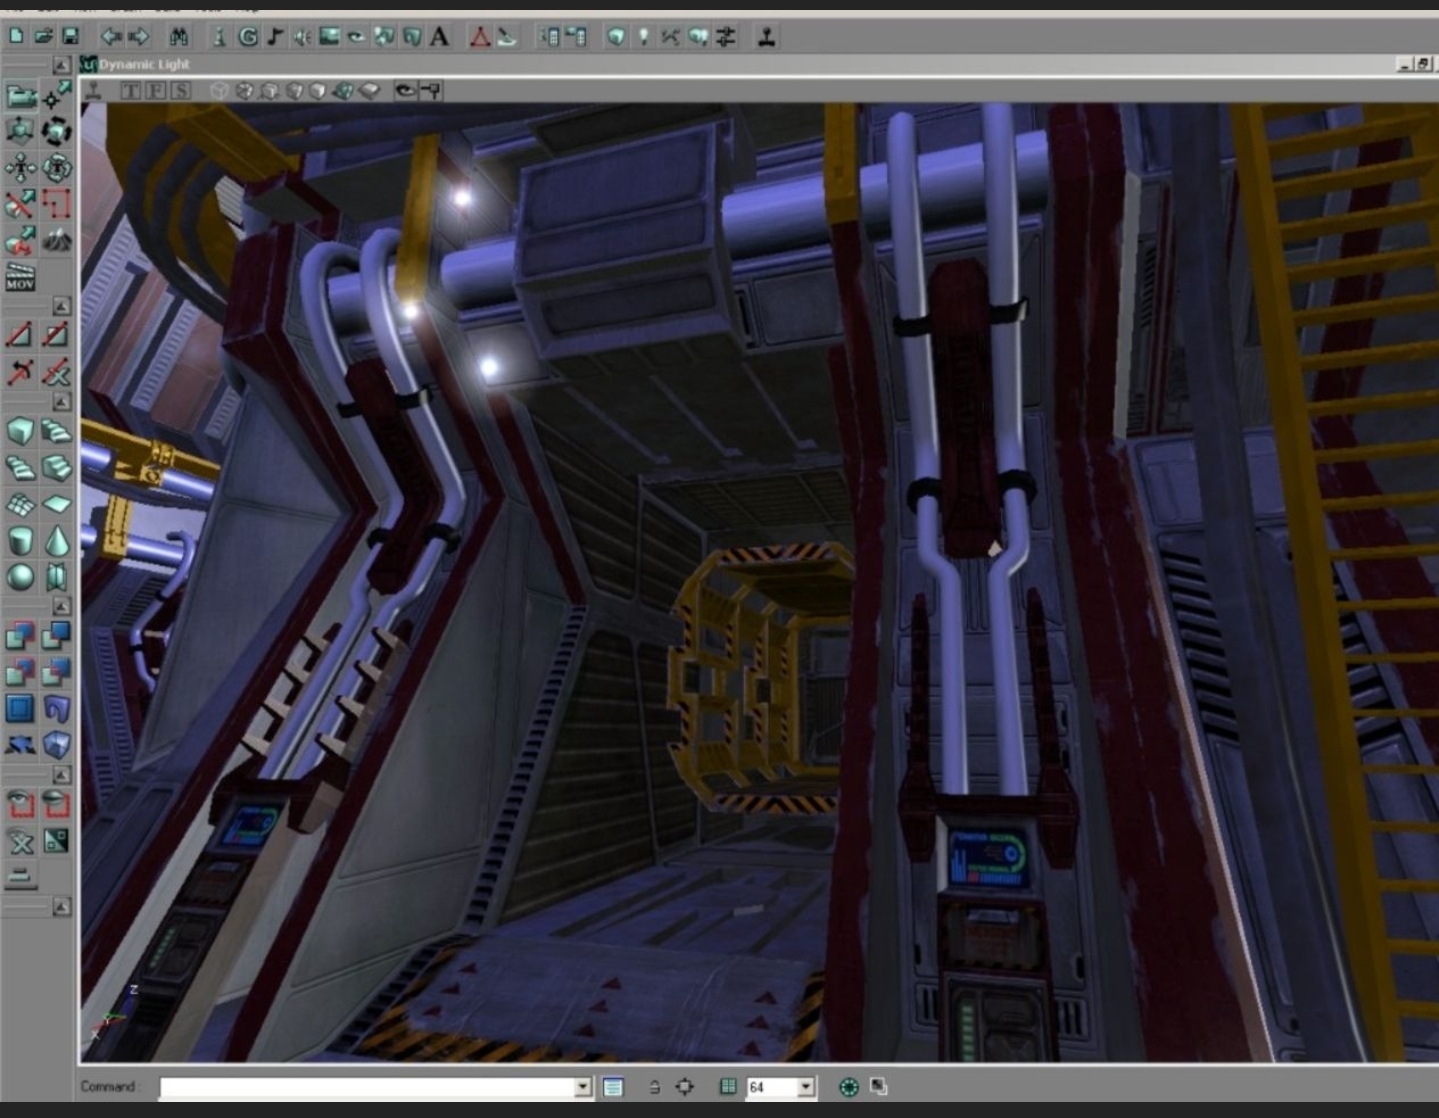Open the grid size 64 dropdown
The image size is (1439, 1118).
[x=806, y=1087]
